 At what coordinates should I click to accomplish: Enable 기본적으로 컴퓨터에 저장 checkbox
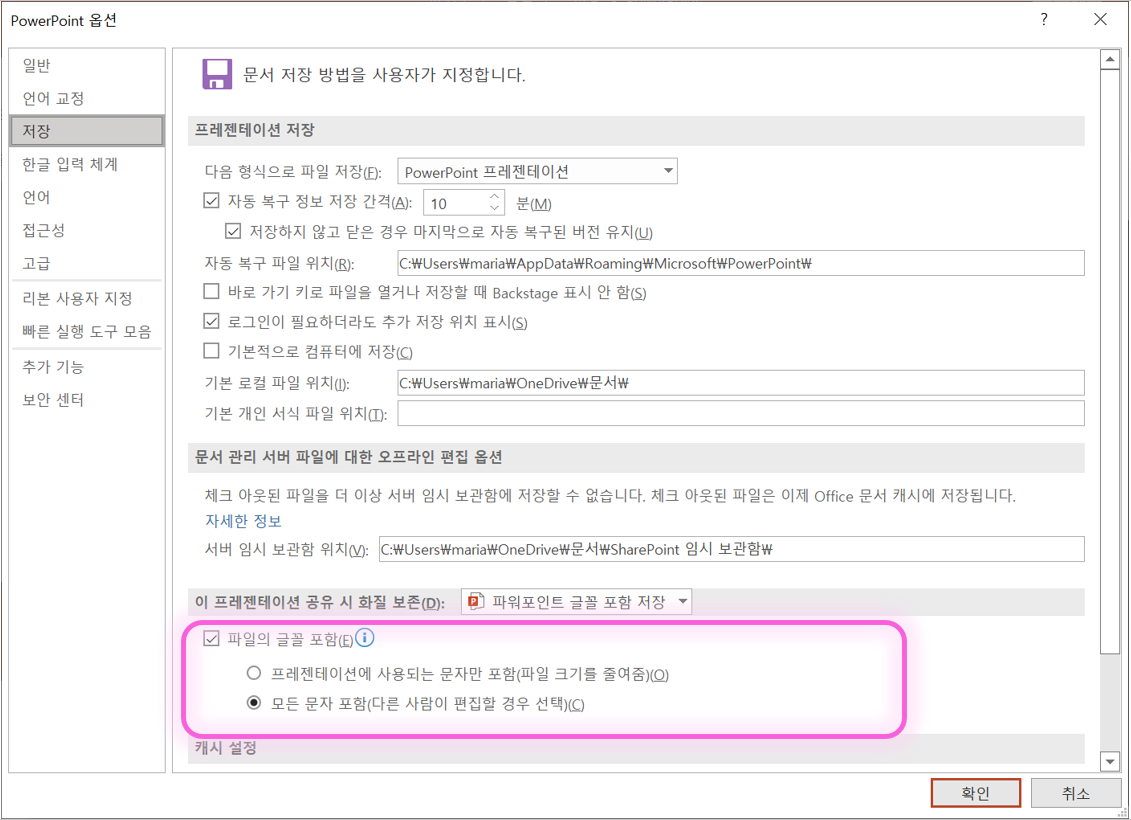[x=211, y=351]
